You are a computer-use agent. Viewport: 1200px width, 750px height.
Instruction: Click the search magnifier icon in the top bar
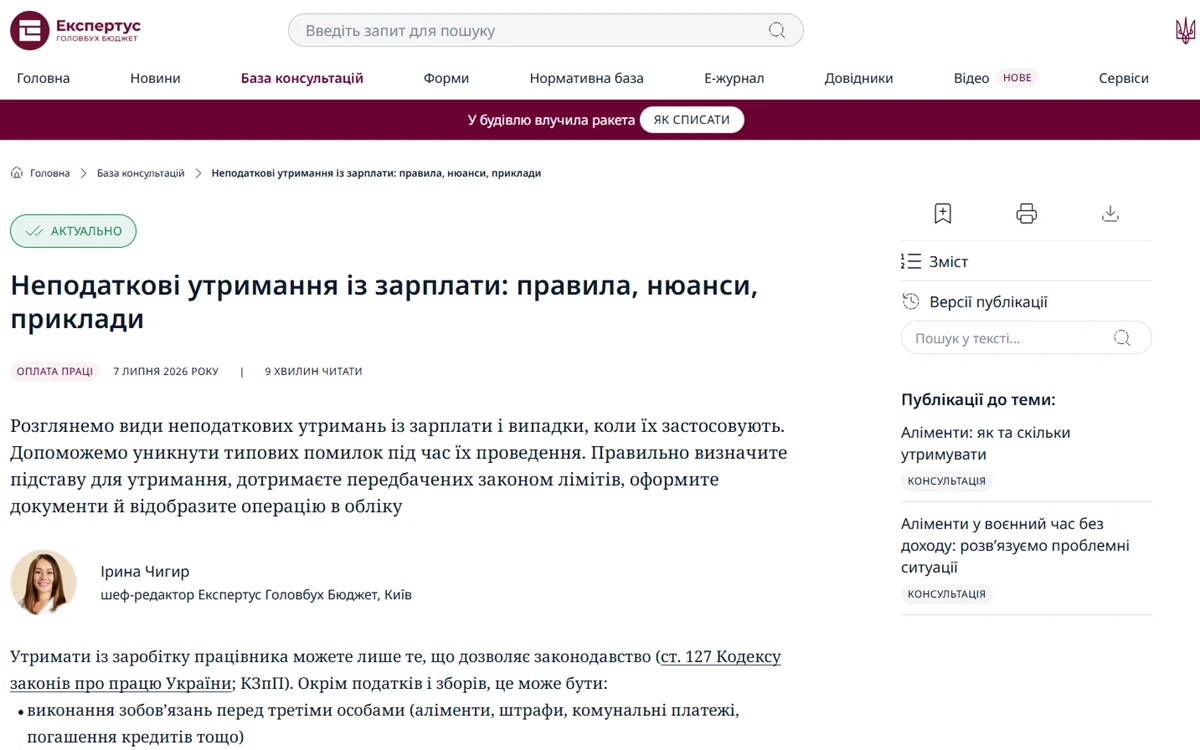tap(777, 30)
